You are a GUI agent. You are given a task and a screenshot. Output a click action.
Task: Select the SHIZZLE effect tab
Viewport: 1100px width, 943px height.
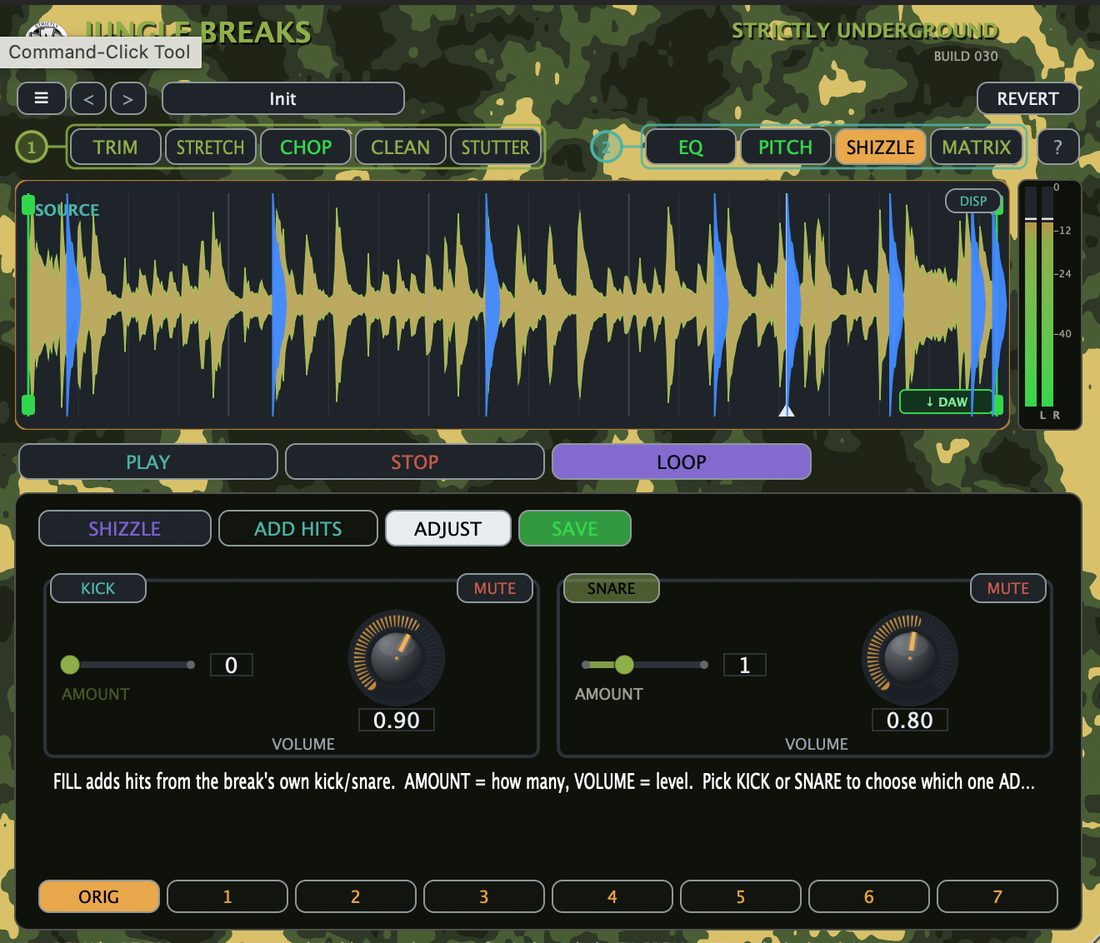(880, 147)
